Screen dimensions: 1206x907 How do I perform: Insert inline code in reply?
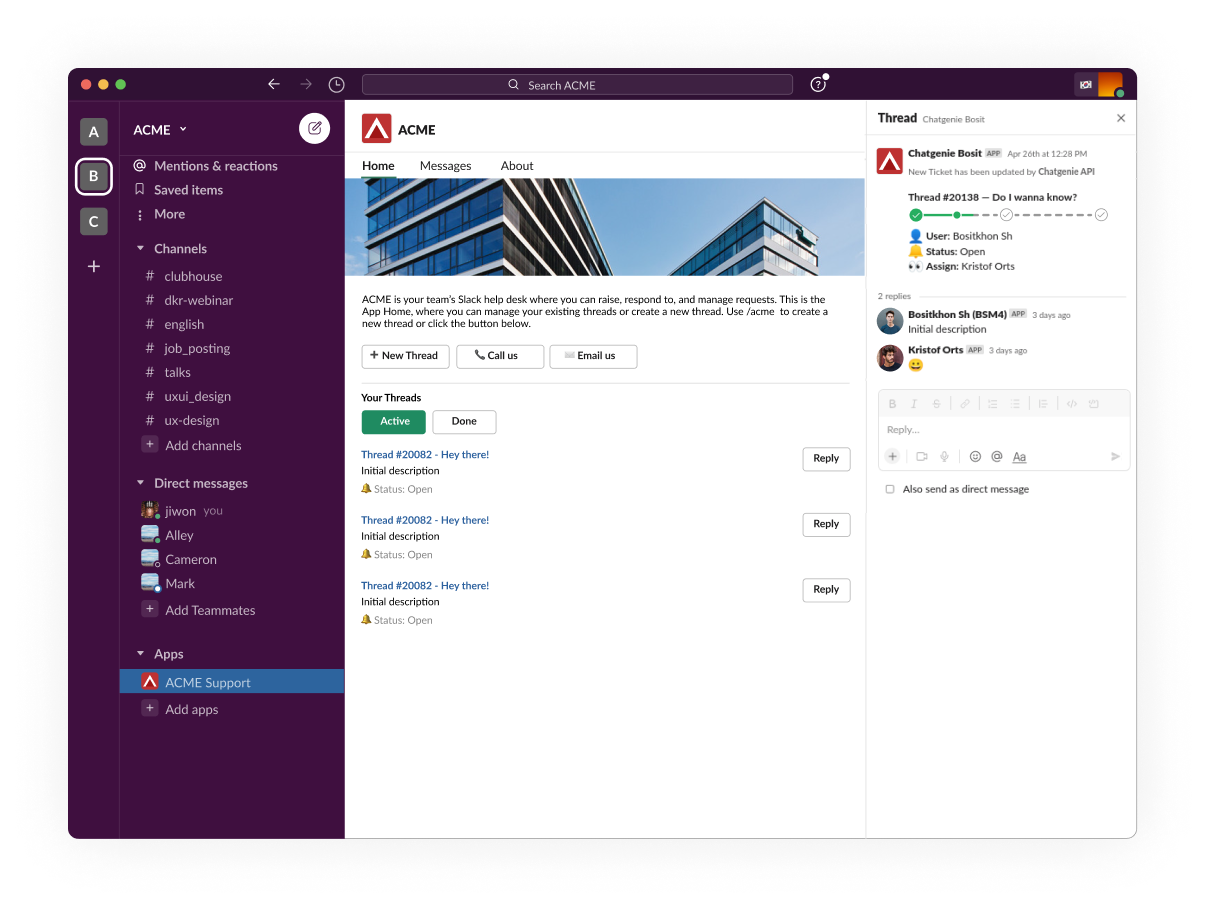(1072, 404)
